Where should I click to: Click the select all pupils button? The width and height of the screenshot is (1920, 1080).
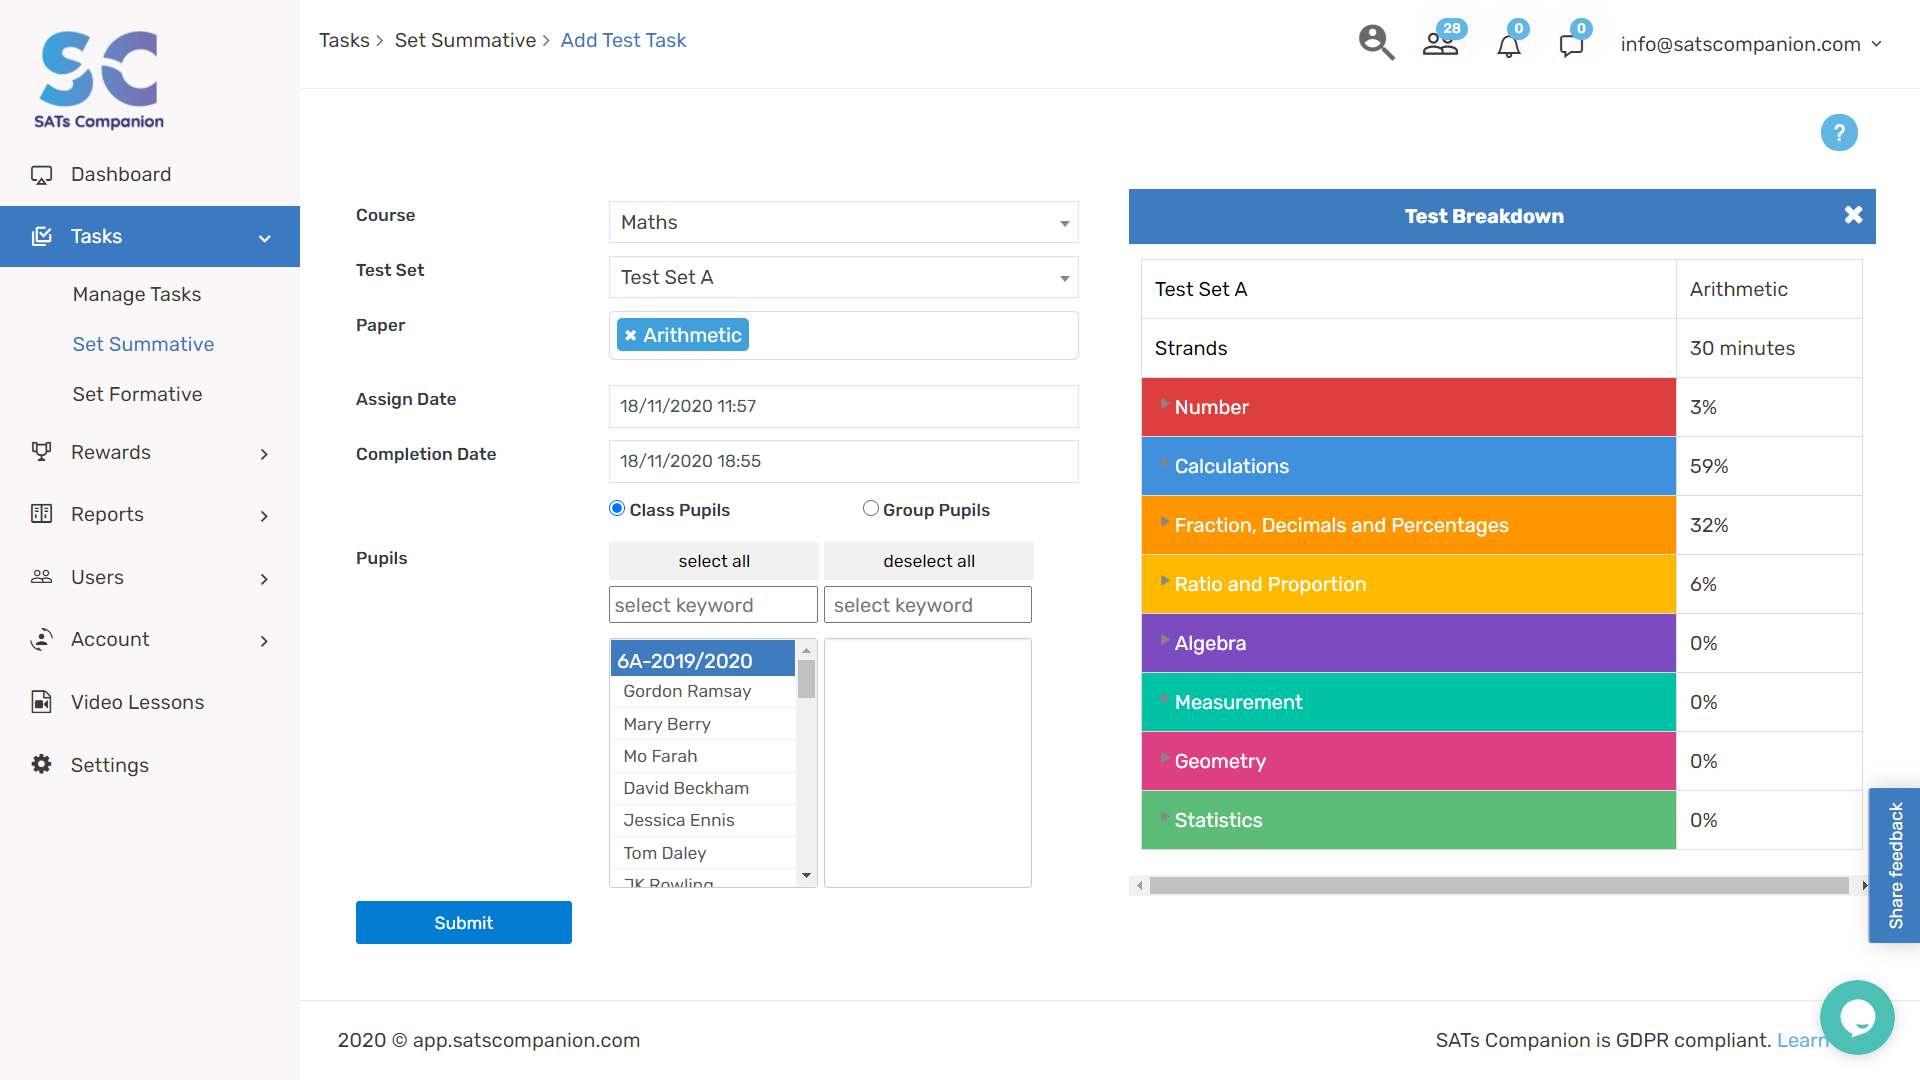click(714, 561)
